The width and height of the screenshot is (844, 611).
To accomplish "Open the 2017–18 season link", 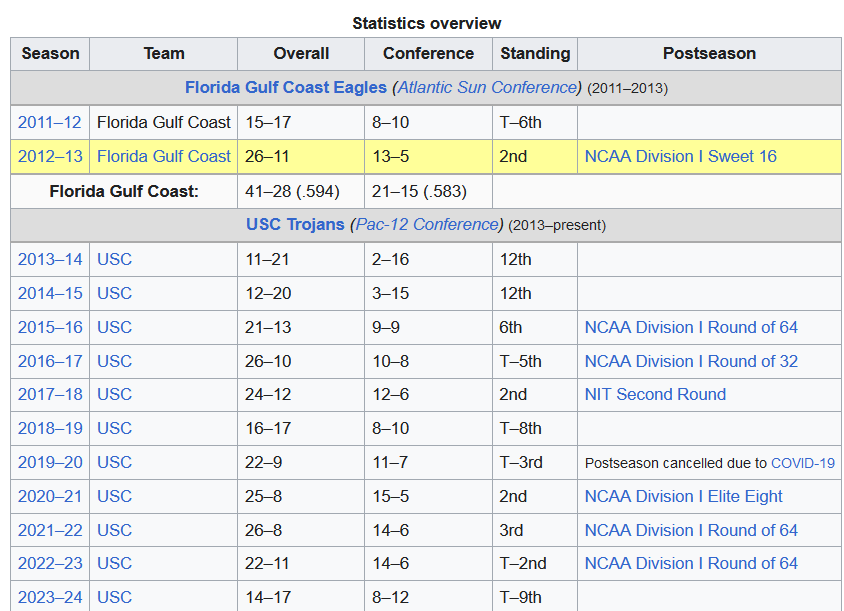I will coord(50,394).
